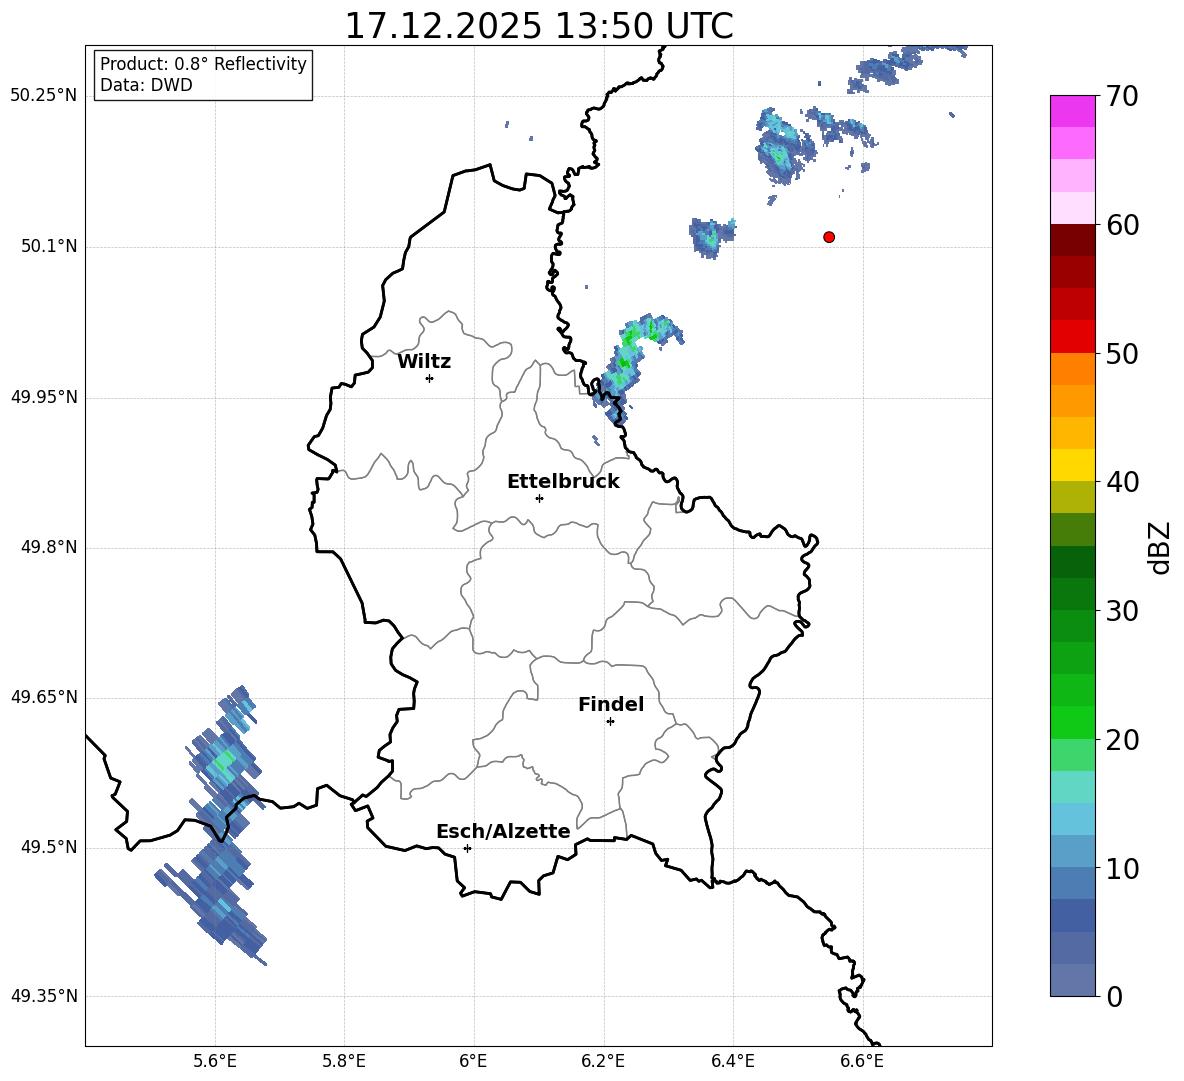
Task: Click the dark green swatch just above 30 dBZ
Action: (x=1072, y=594)
